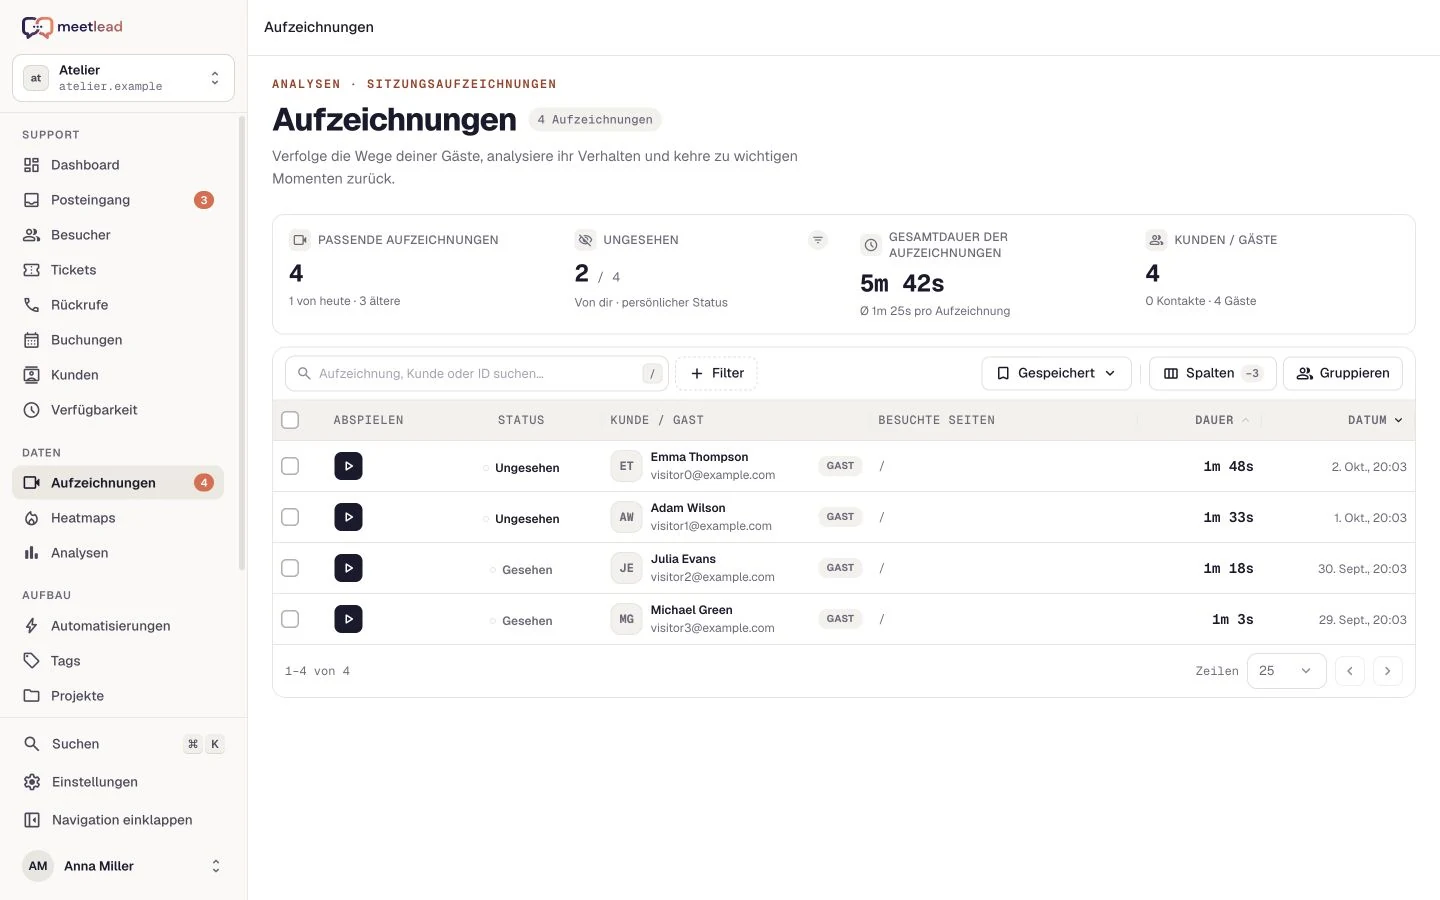This screenshot has height=900, width=1440.
Task: Open Heatmaps in sidebar
Action: [x=118, y=518]
